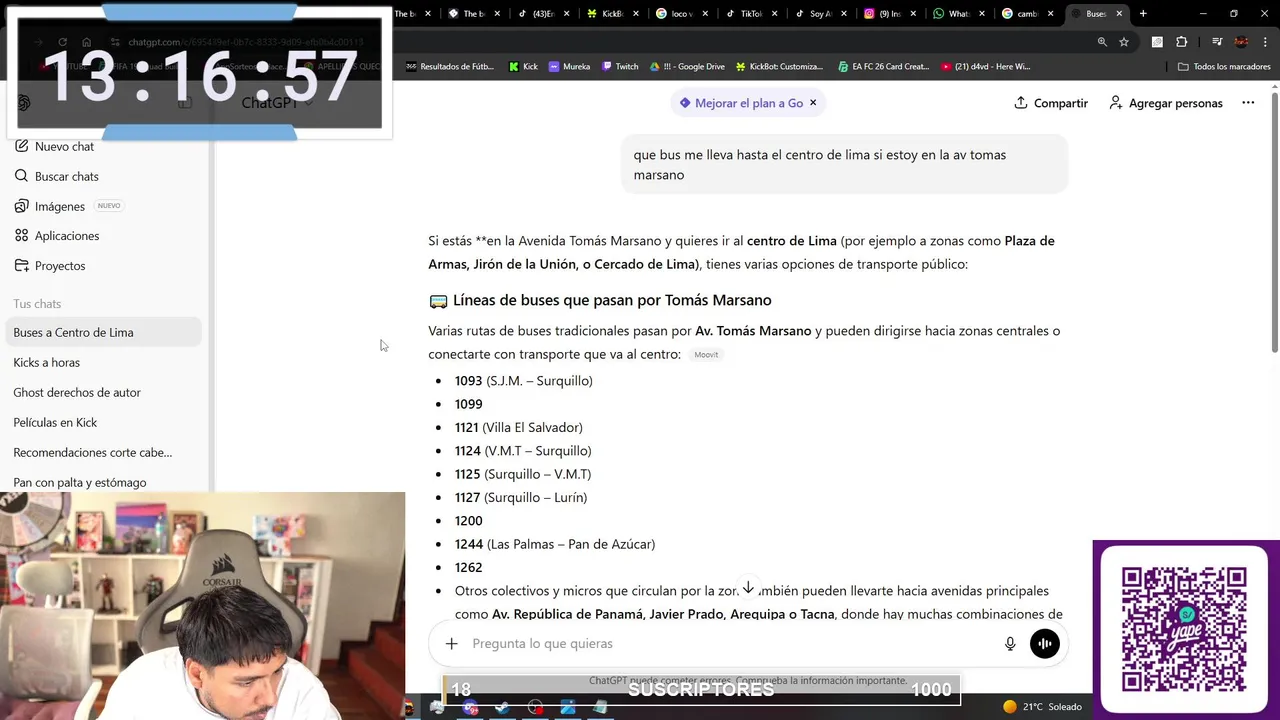Click heading Líneas de buses que pasan por Tomás Marsano

click(611, 301)
